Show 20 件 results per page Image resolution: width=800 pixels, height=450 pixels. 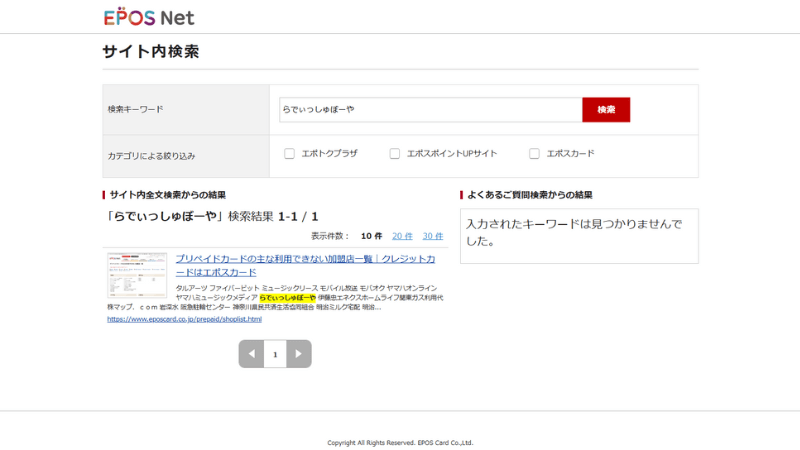[401, 236]
